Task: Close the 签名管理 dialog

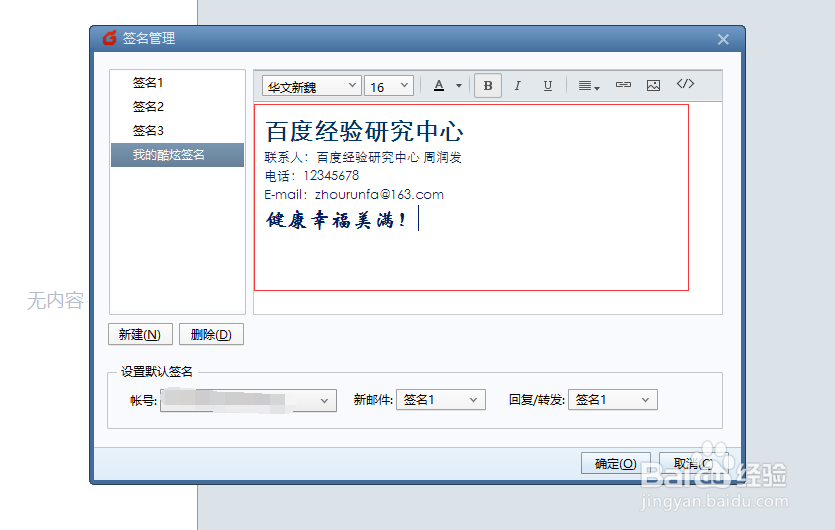Action: pyautogui.click(x=723, y=39)
